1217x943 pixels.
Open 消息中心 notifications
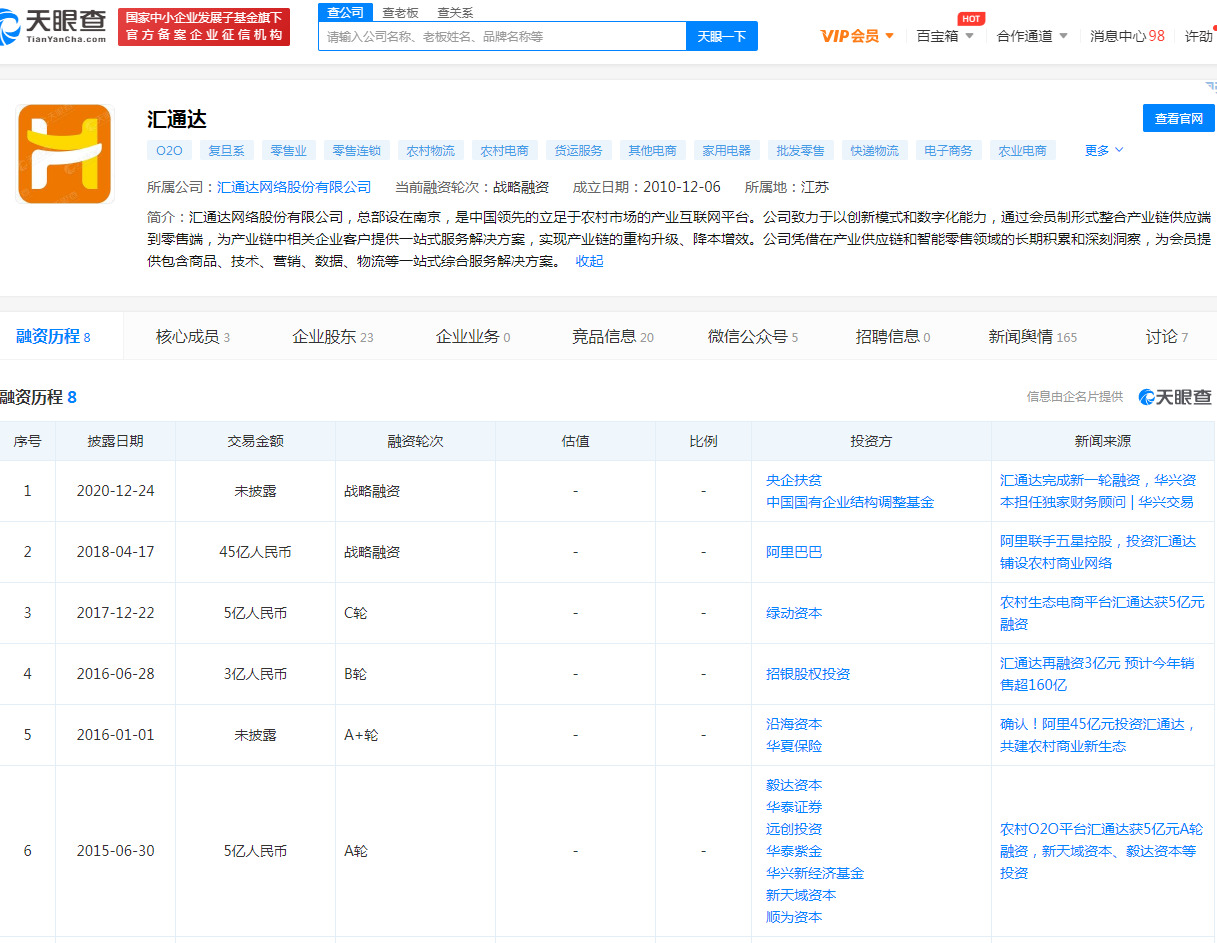point(1127,36)
